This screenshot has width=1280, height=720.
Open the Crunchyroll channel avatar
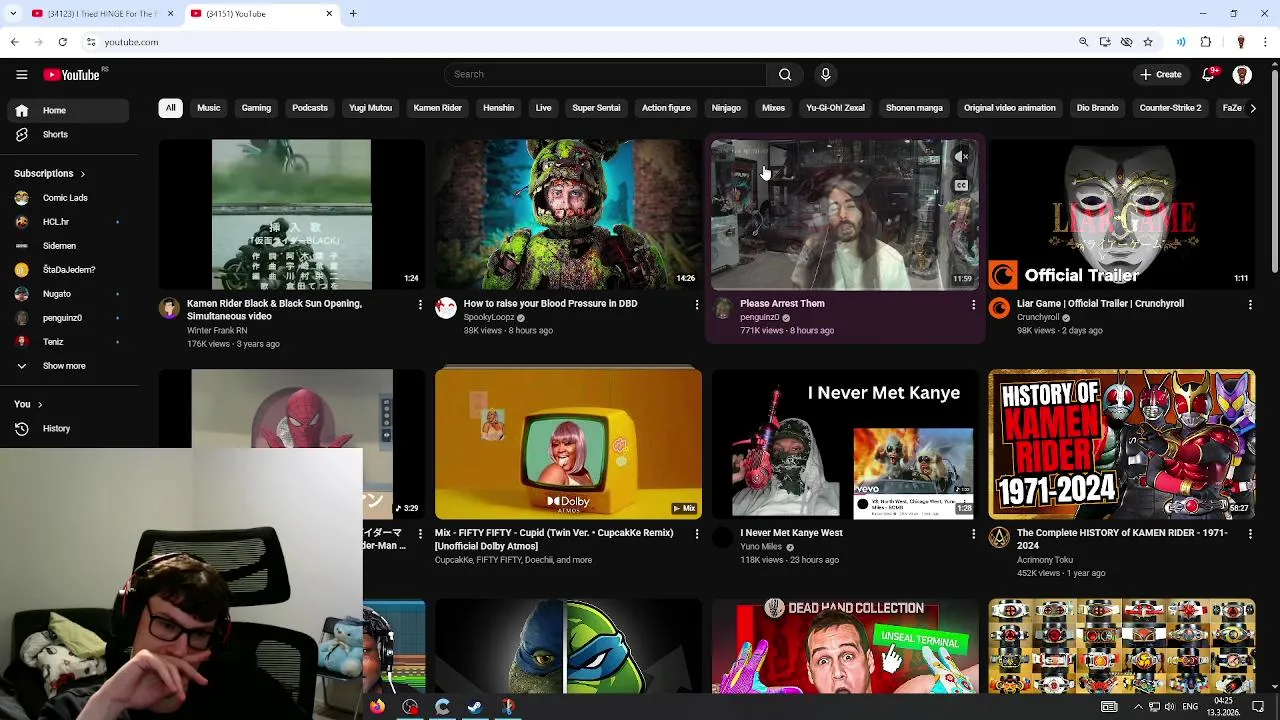point(999,308)
